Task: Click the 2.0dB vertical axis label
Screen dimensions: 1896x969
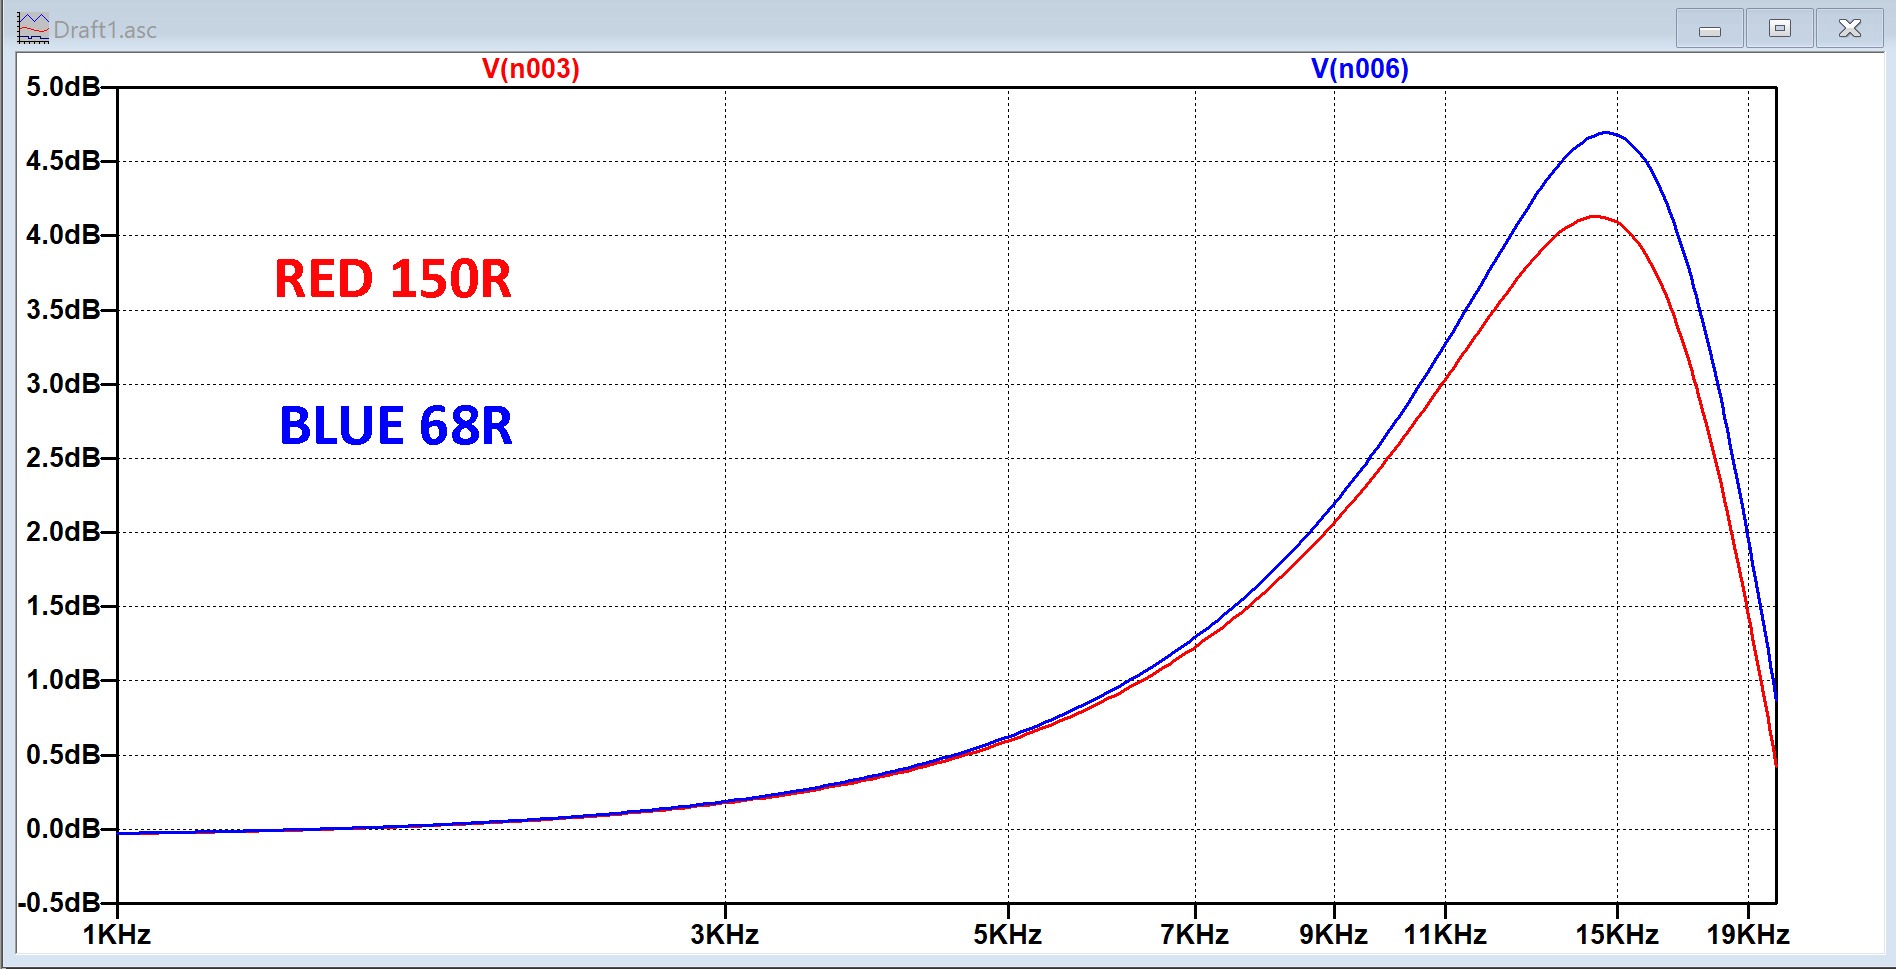Action: [63, 532]
